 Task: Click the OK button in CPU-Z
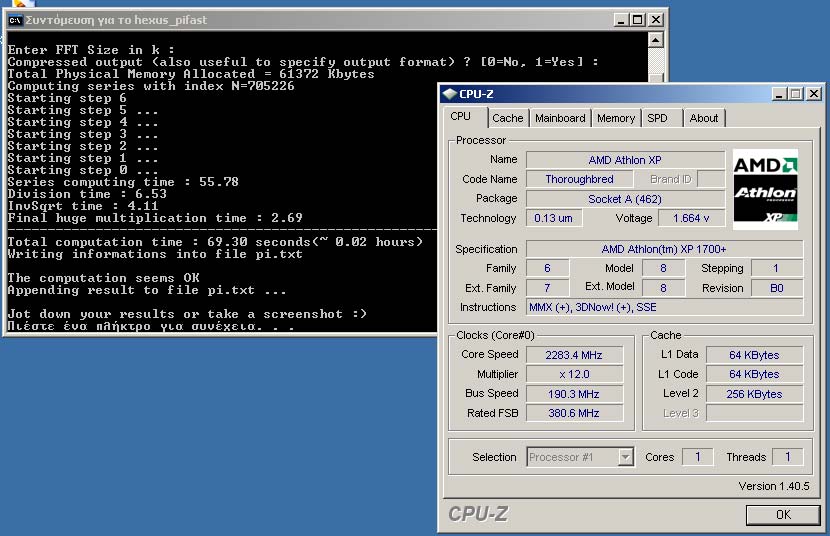[783, 515]
